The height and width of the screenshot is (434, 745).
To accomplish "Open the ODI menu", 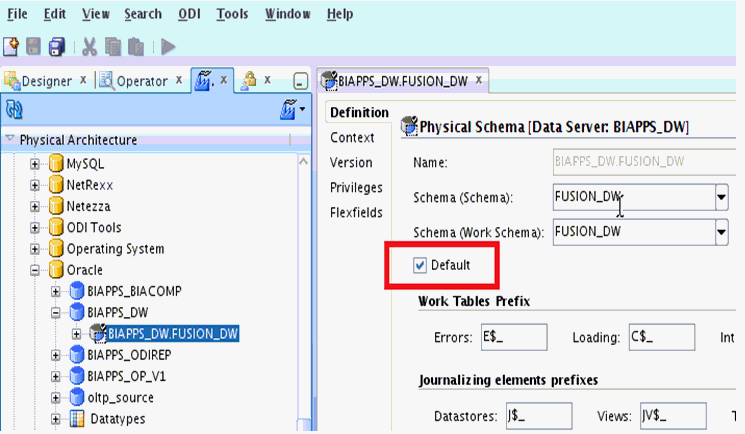I will point(189,14).
